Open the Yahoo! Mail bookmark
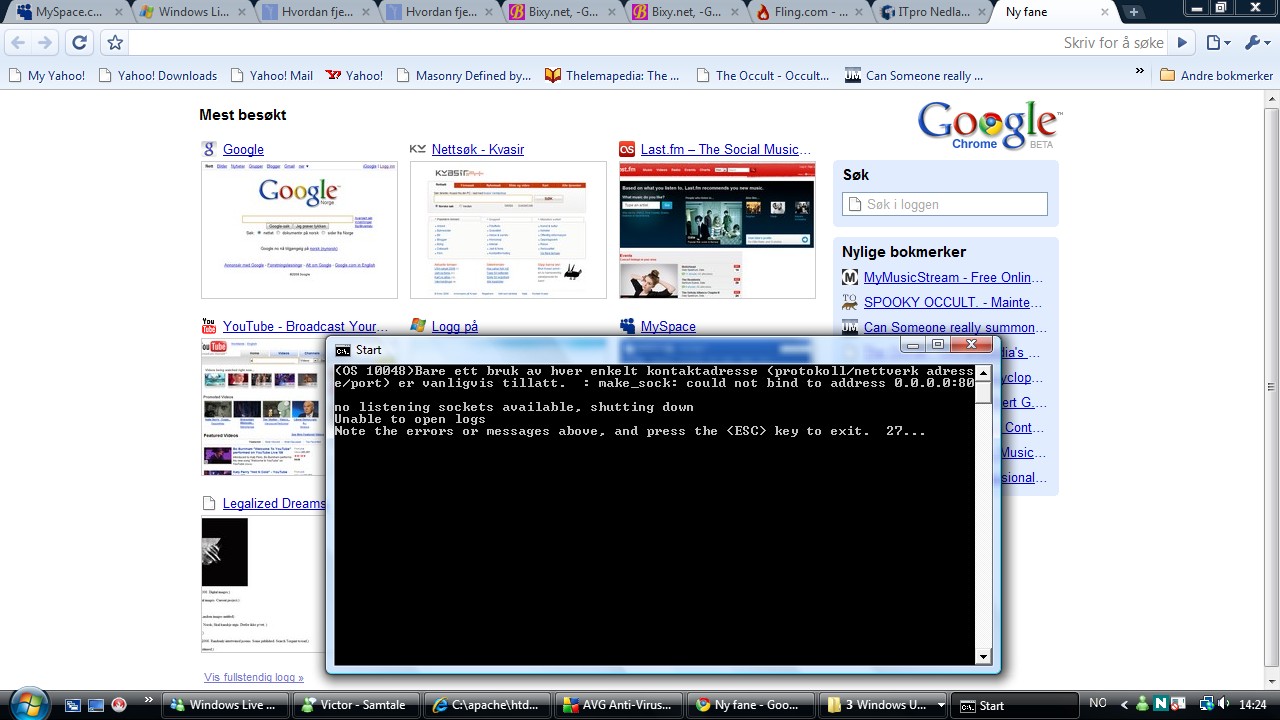This screenshot has width=1280, height=720. (271, 75)
